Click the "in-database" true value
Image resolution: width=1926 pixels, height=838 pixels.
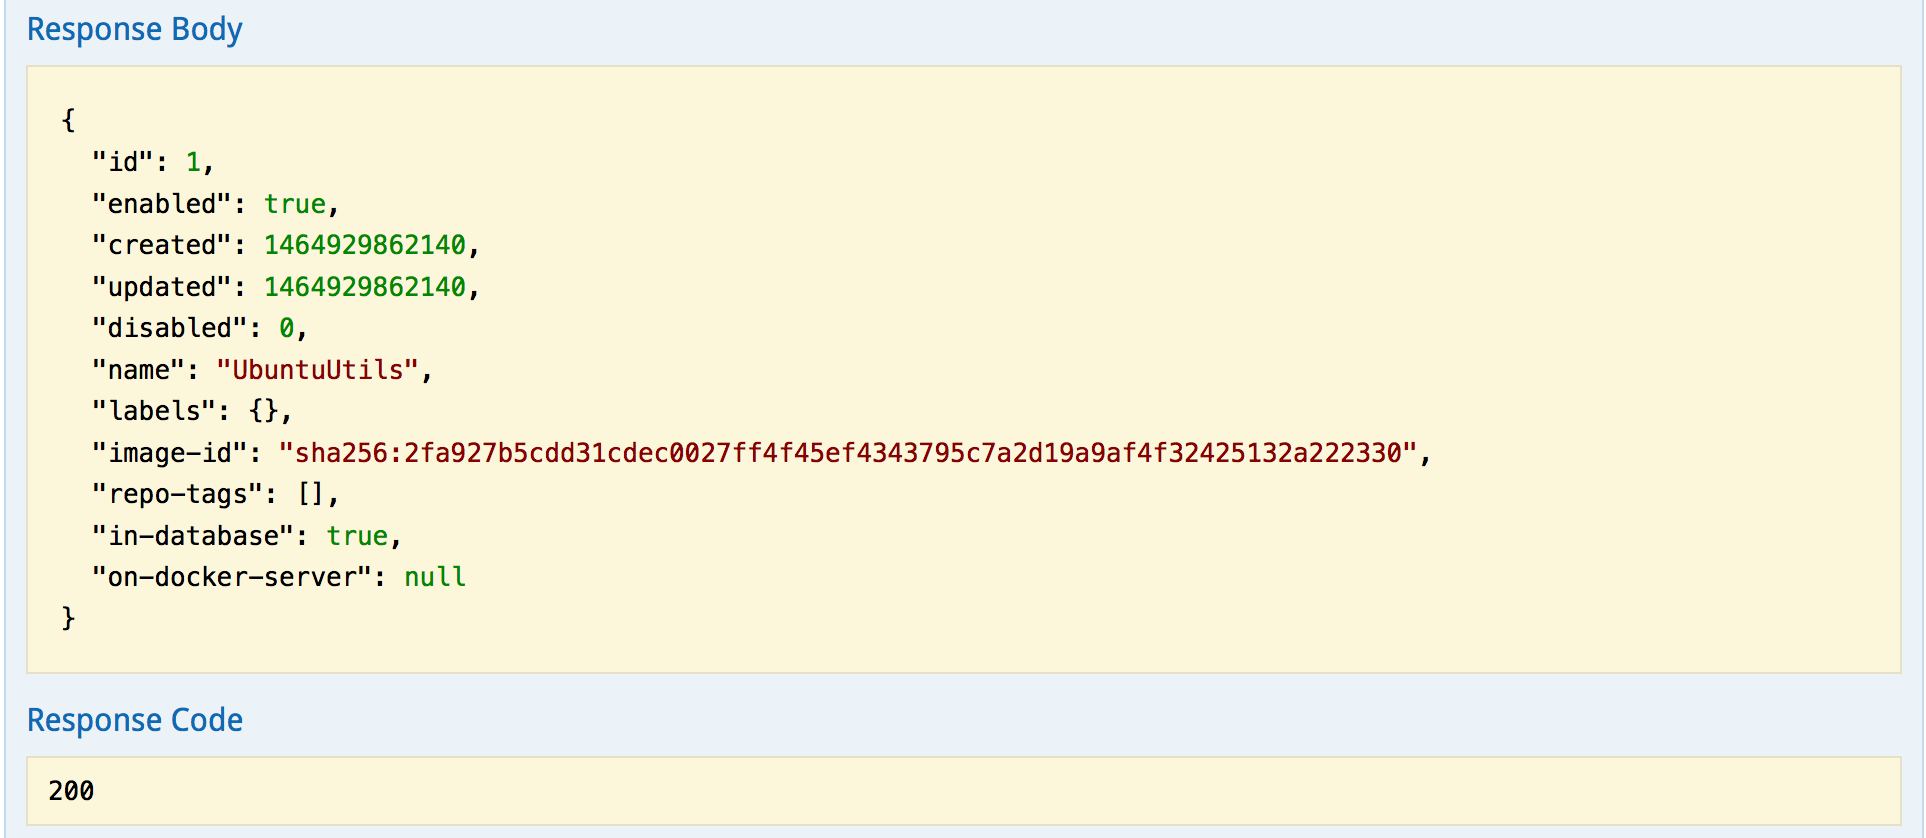(357, 536)
